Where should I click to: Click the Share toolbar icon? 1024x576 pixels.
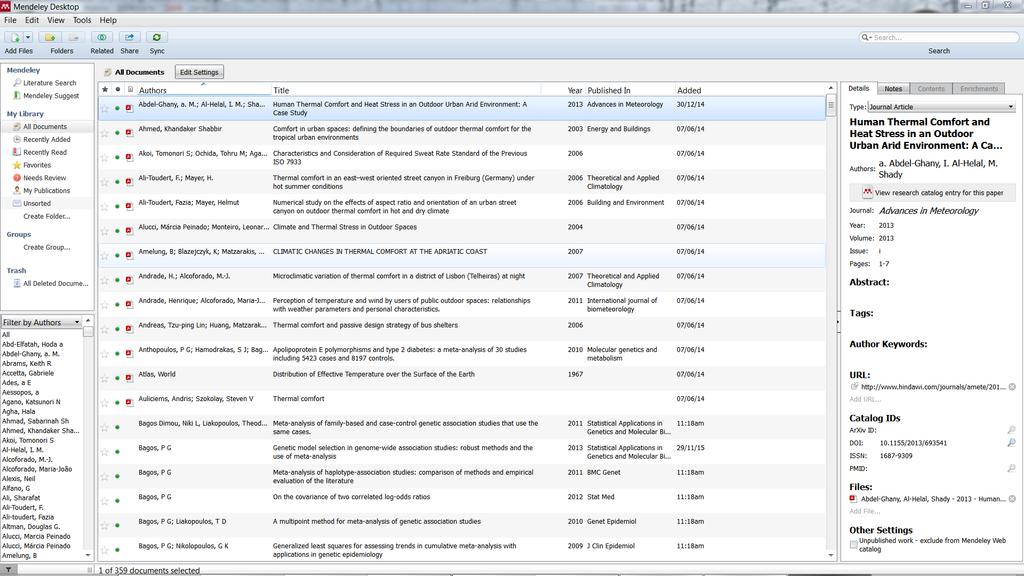point(129,37)
